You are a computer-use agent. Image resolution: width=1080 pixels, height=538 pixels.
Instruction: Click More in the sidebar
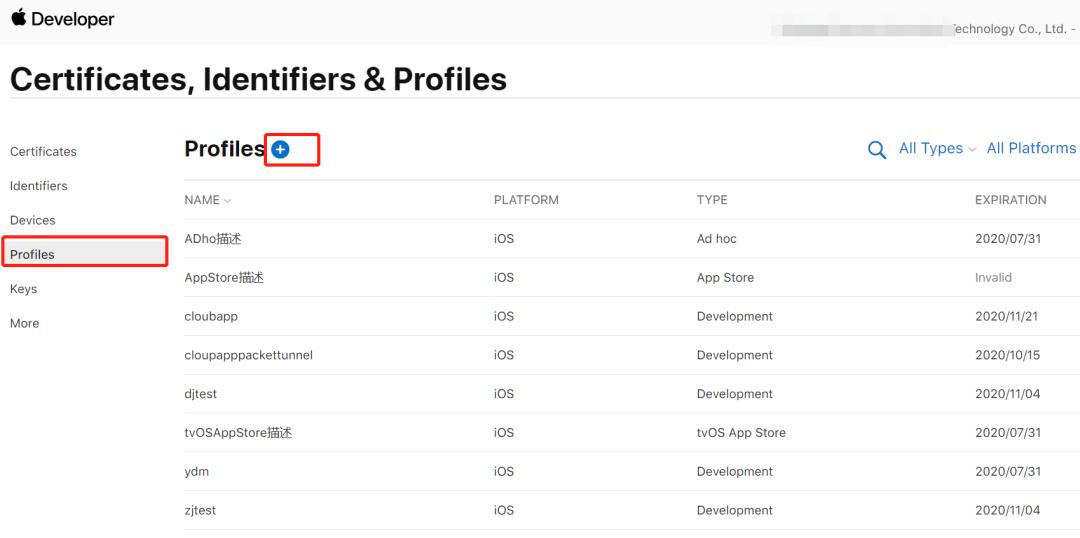[x=25, y=323]
